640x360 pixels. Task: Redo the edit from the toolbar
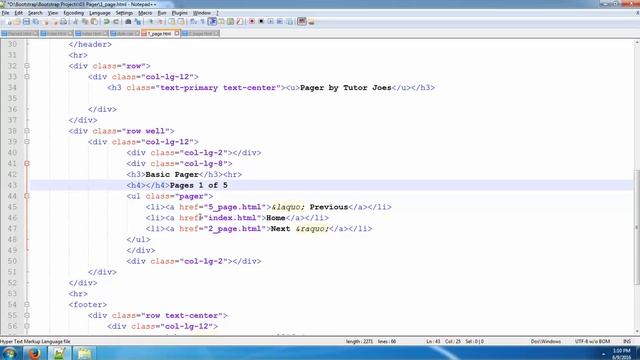point(116,22)
